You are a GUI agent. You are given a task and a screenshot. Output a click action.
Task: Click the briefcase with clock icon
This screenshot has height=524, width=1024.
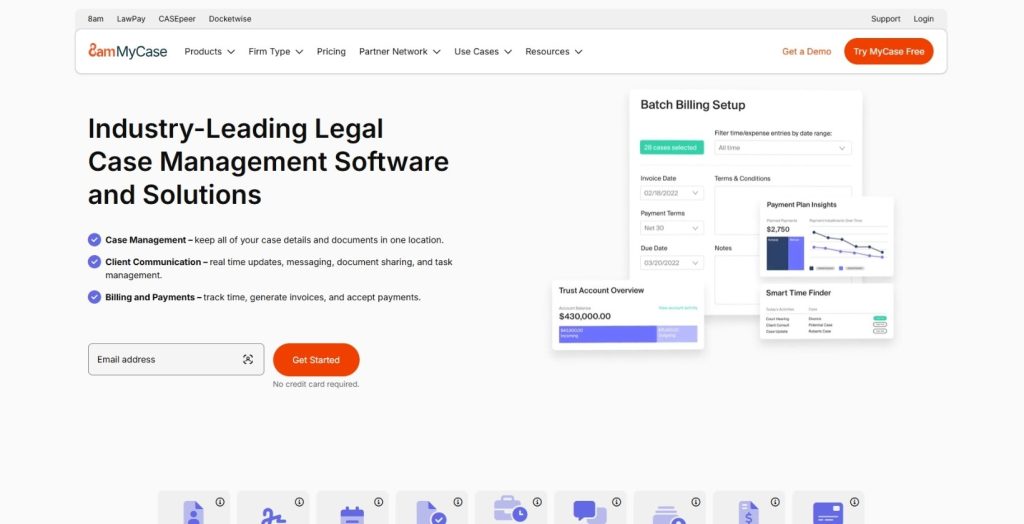(510, 512)
